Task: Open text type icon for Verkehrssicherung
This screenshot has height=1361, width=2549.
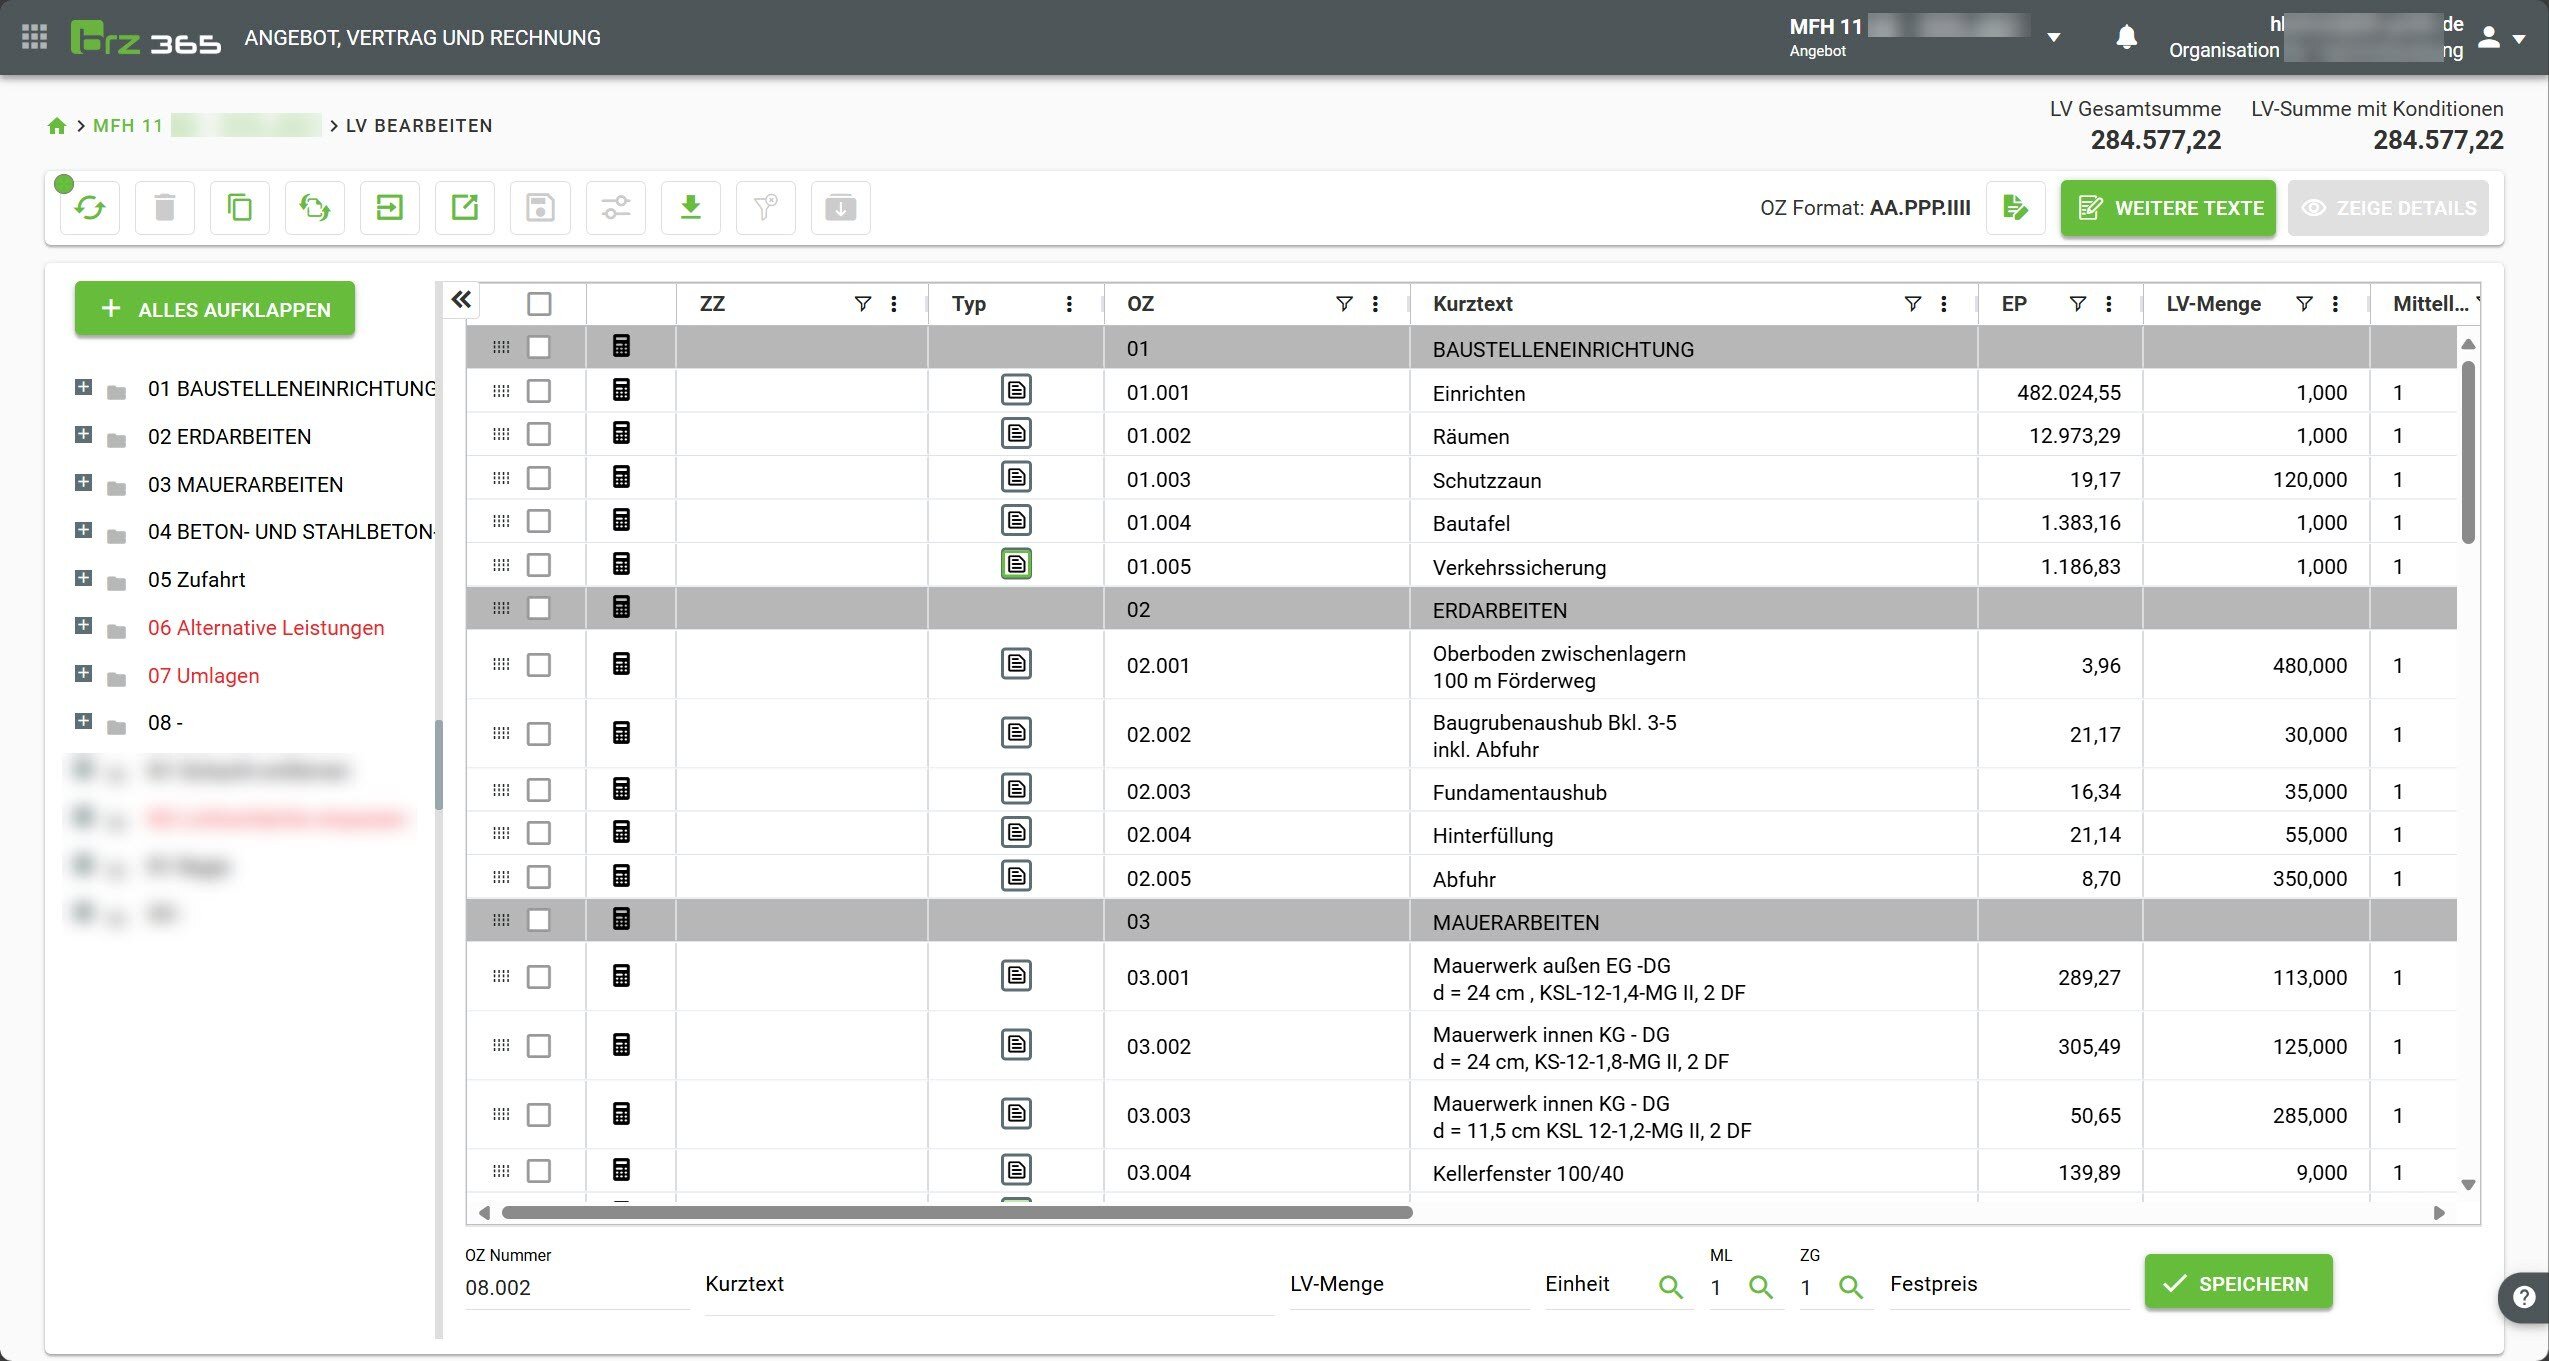Action: (x=1016, y=565)
